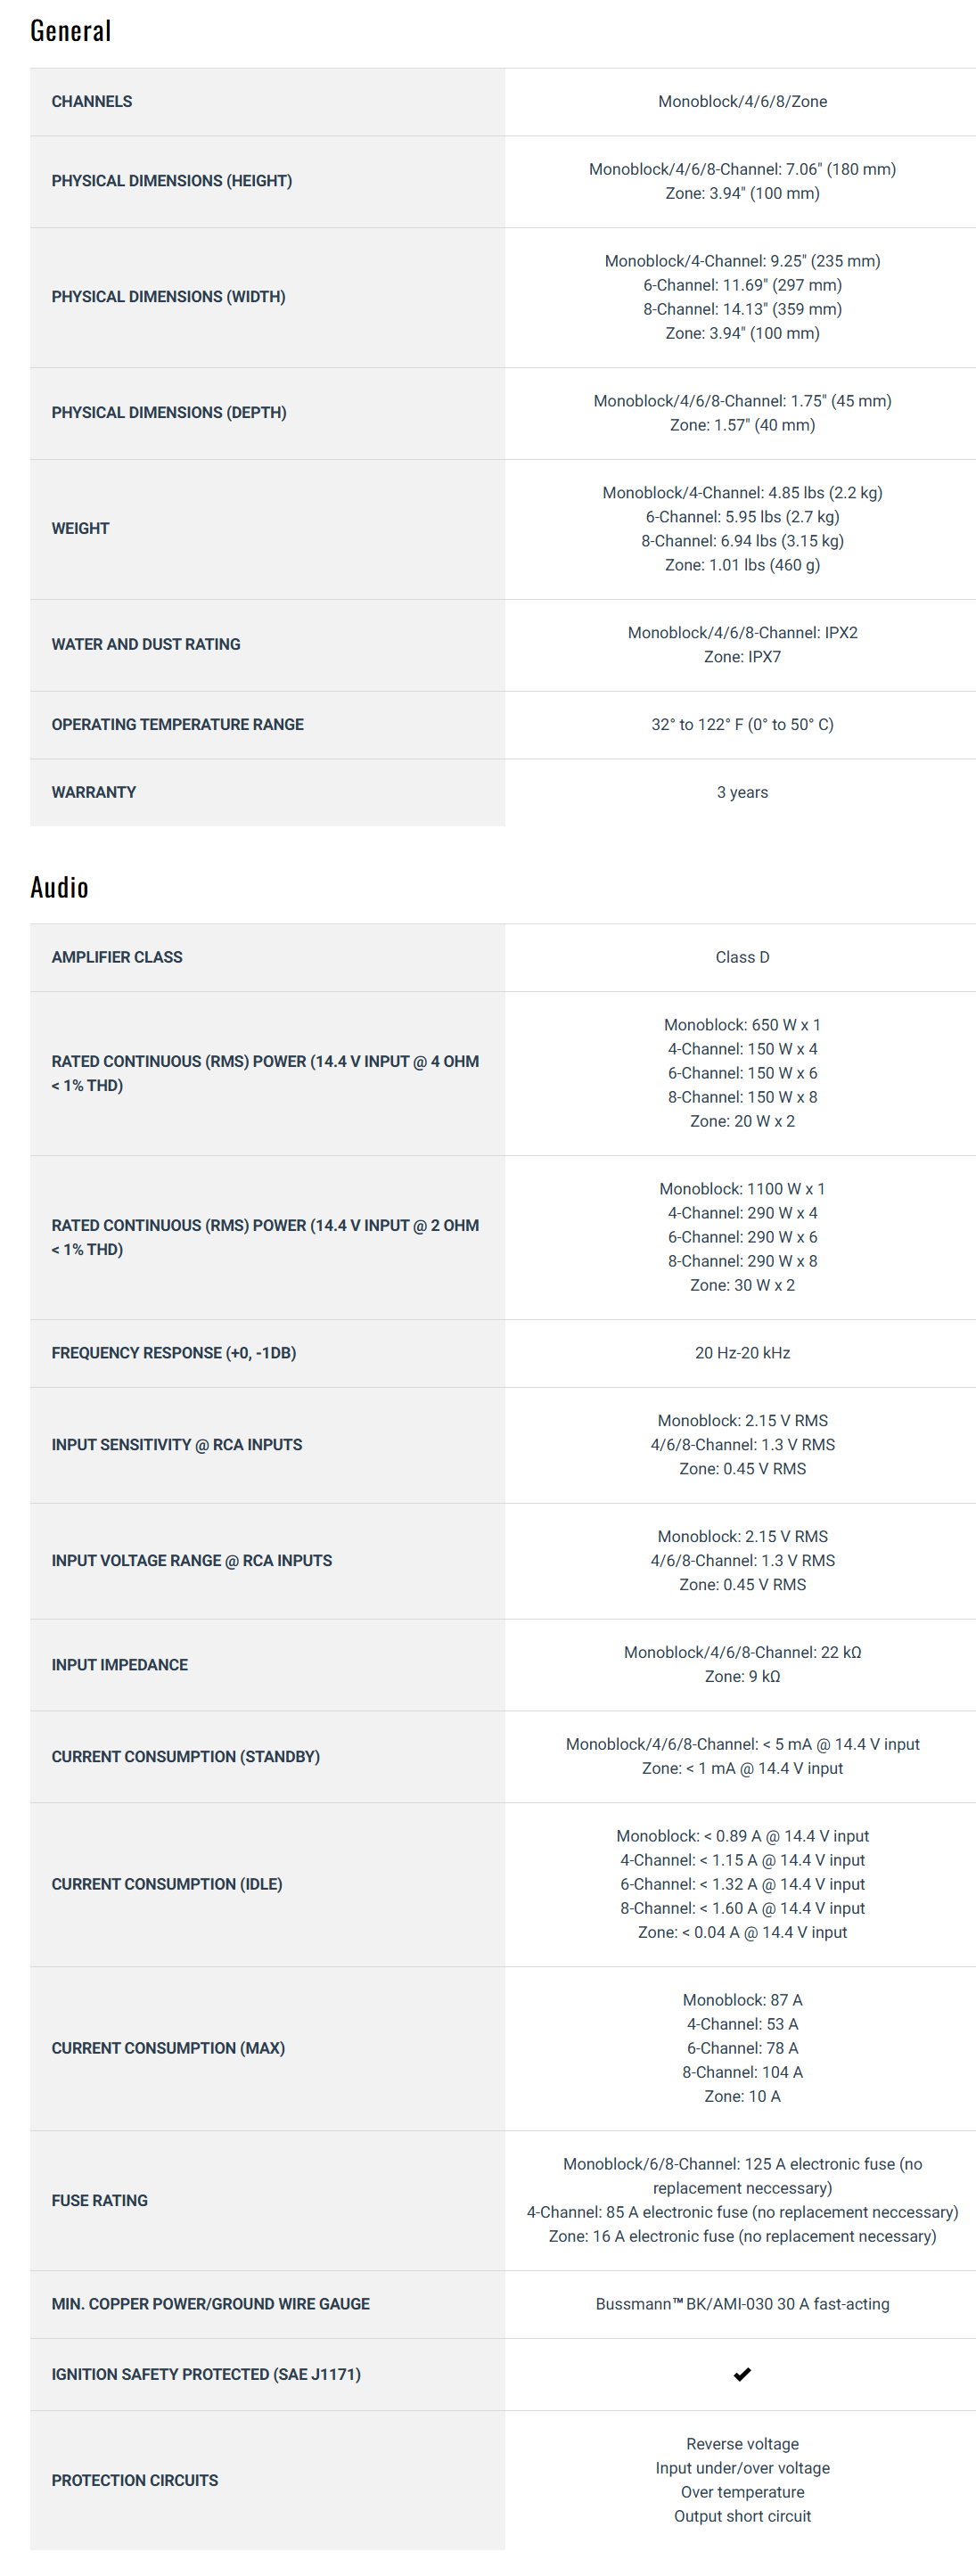Image resolution: width=976 pixels, height=2576 pixels.
Task: Click the Monoblock/4/6/8/Zone channels value
Action: [742, 102]
